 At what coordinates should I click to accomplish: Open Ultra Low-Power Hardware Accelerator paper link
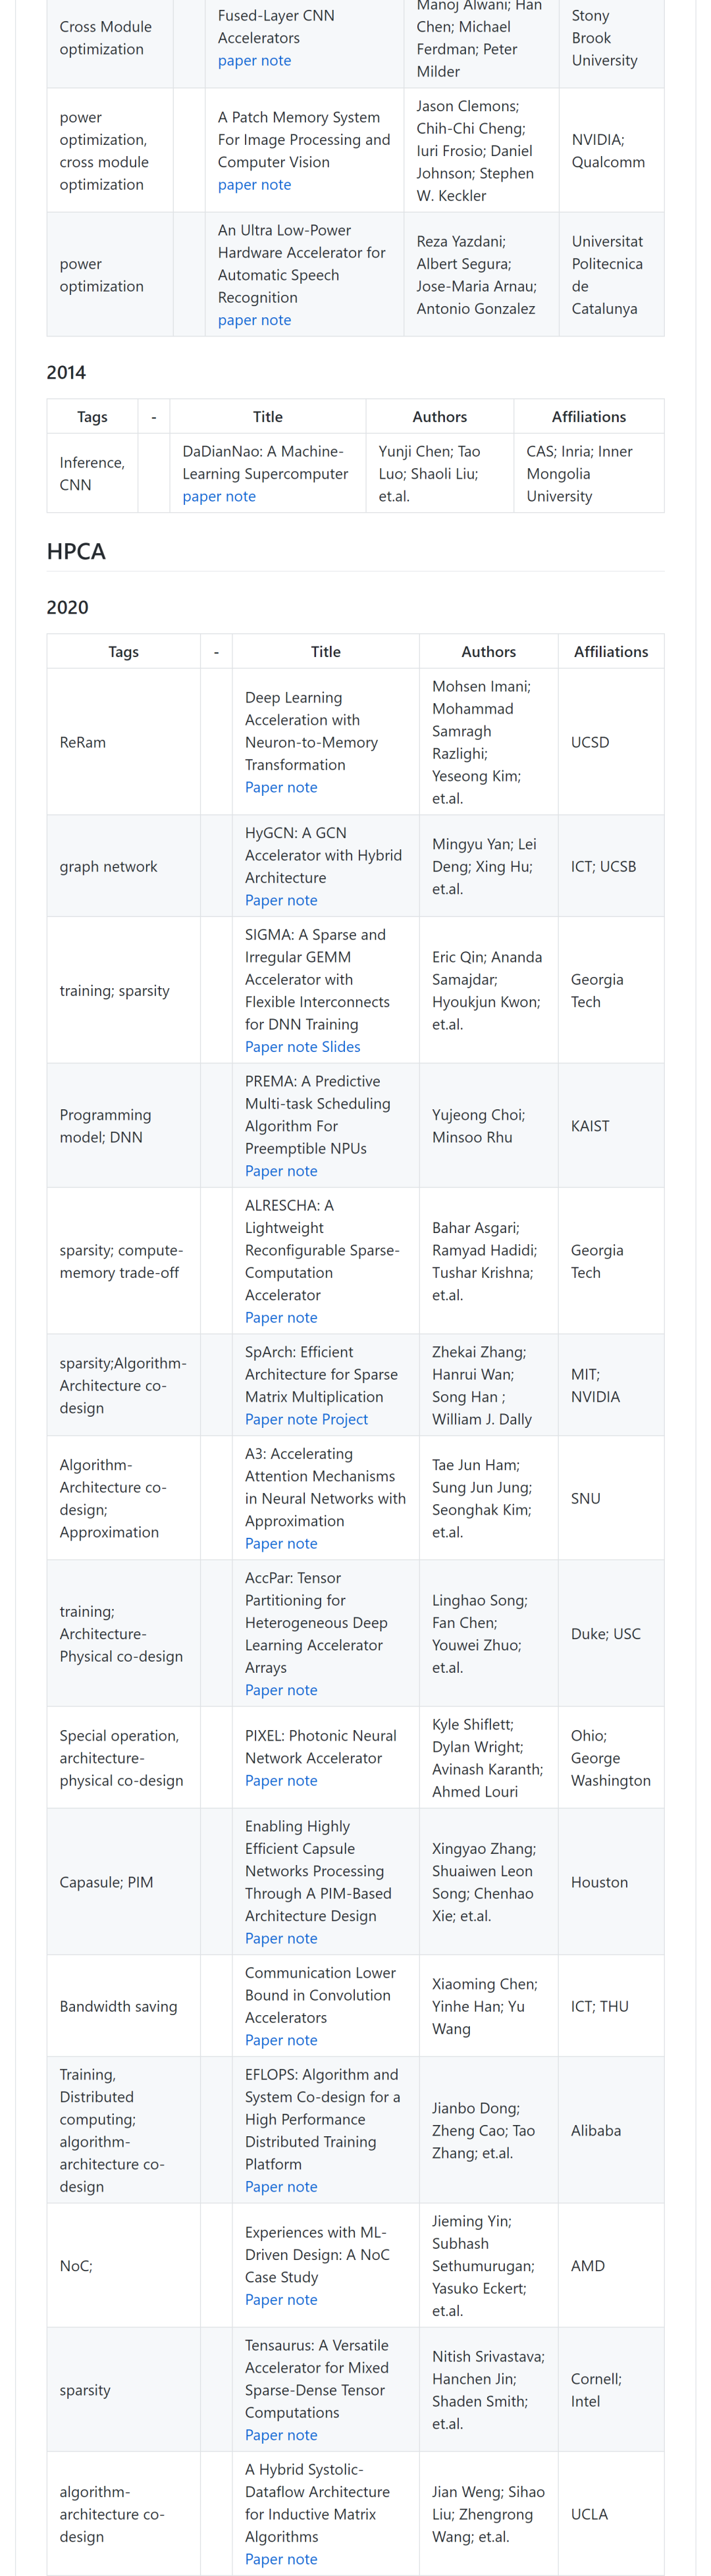237,320
